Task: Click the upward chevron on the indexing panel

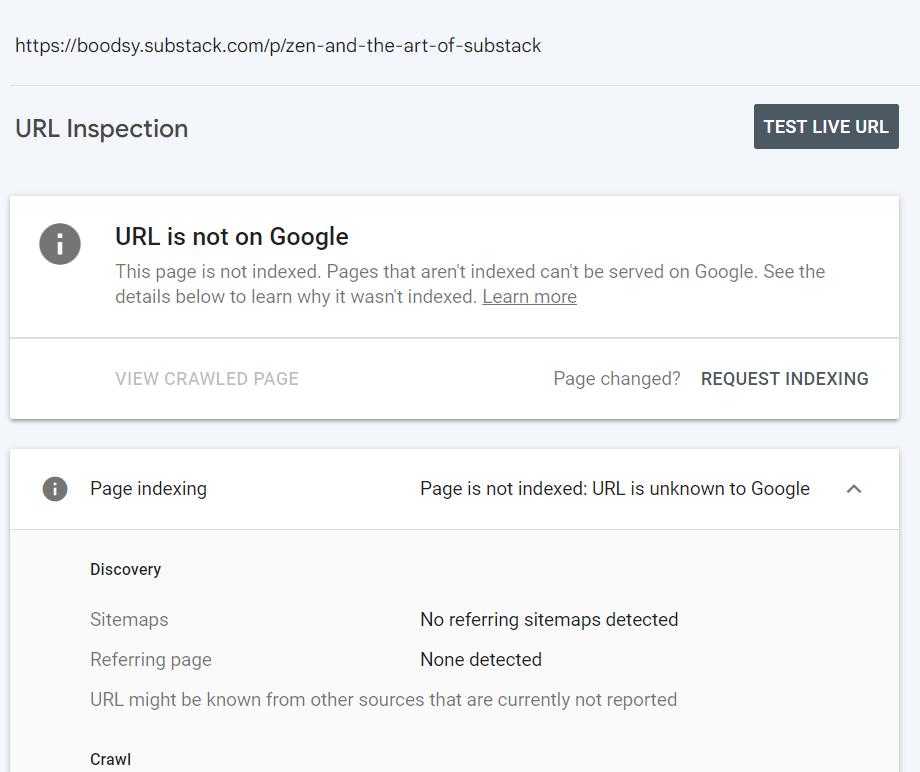Action: pyautogui.click(x=855, y=489)
